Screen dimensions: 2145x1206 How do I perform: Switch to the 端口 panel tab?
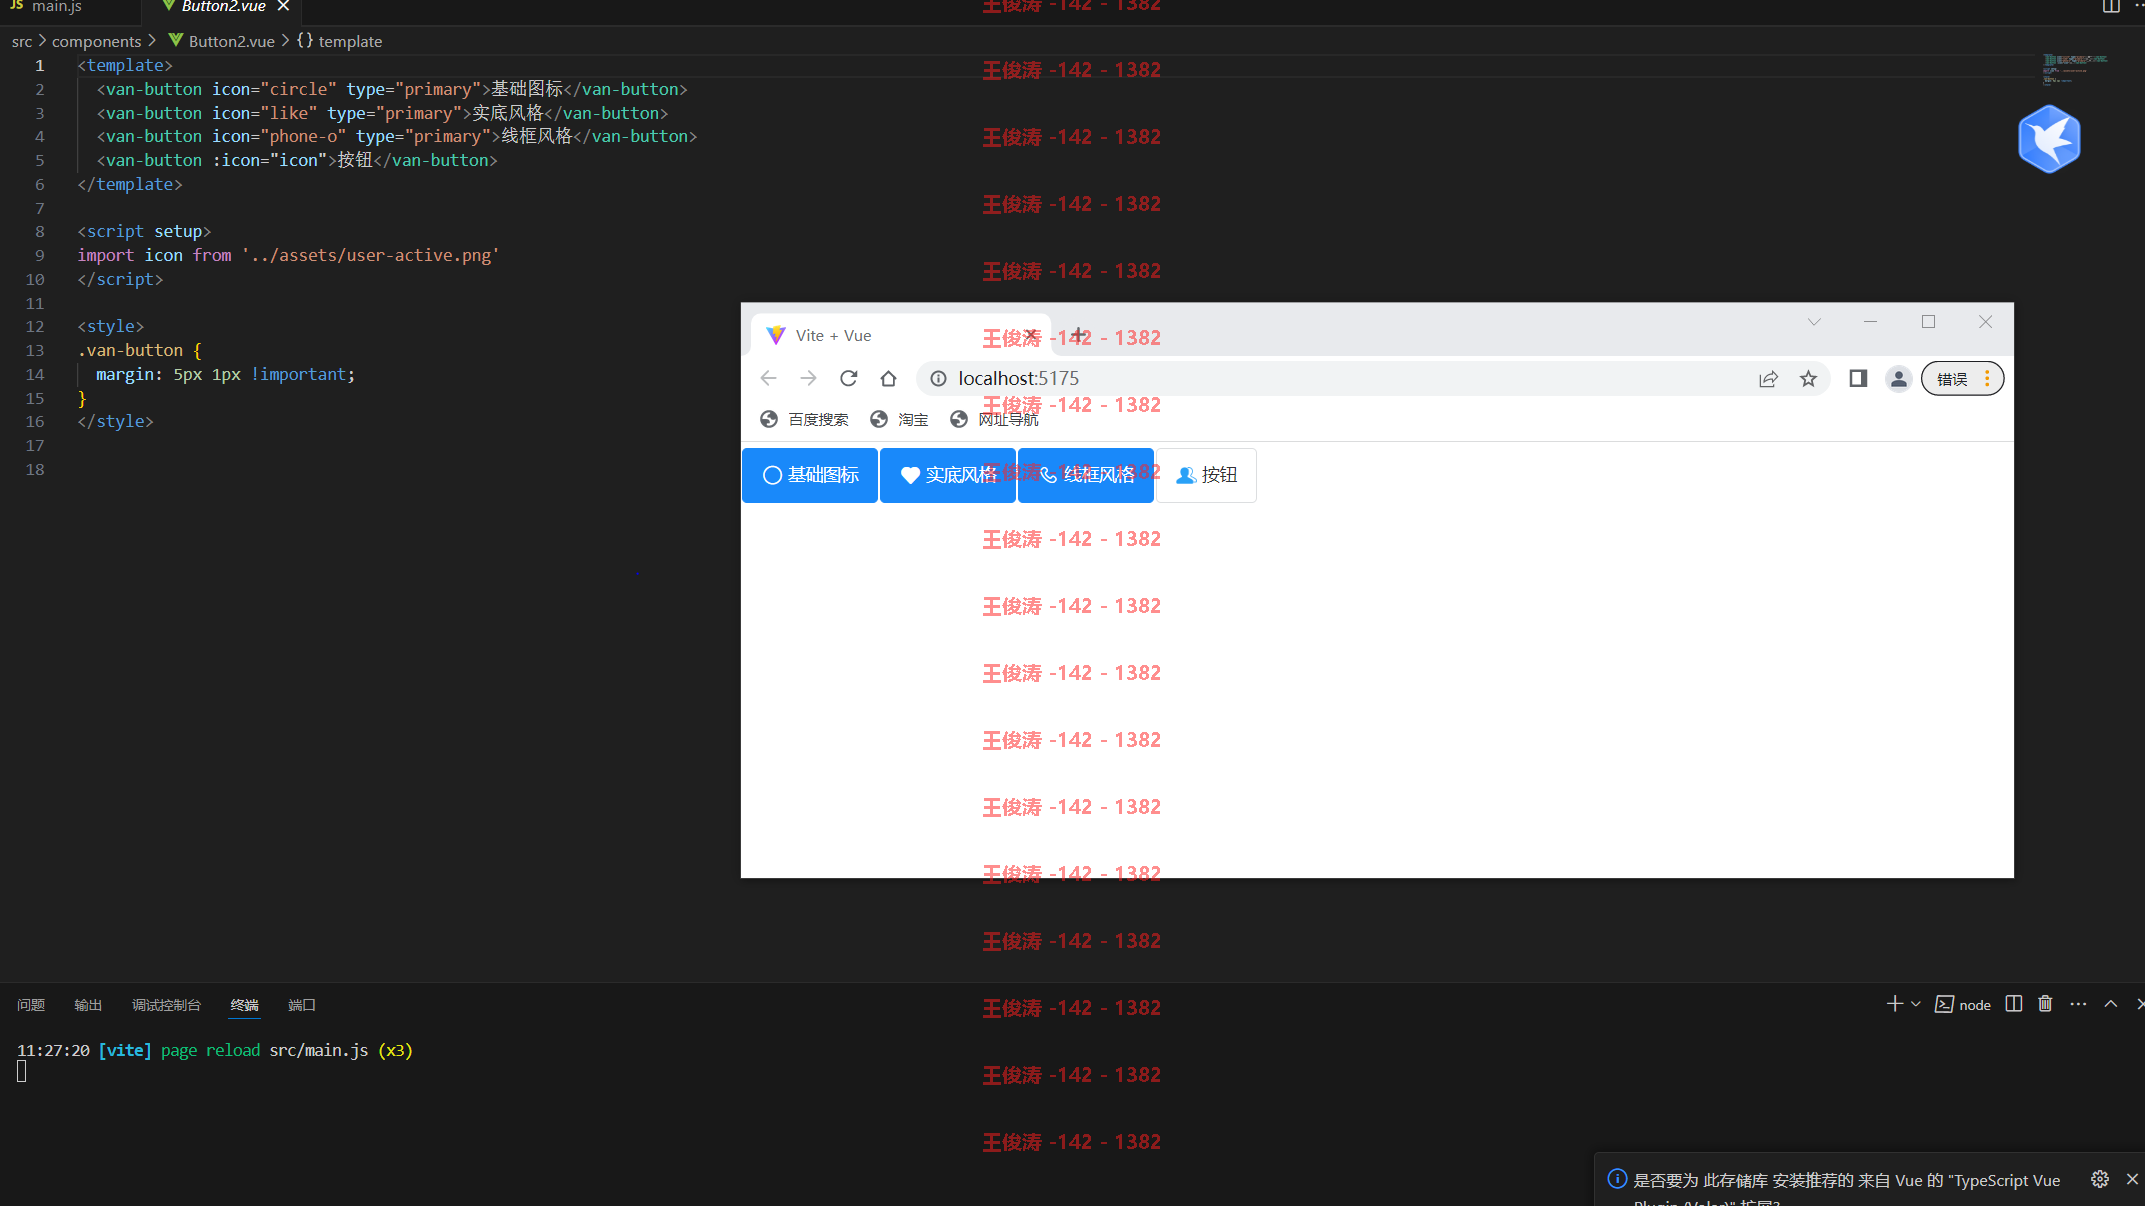[302, 1005]
